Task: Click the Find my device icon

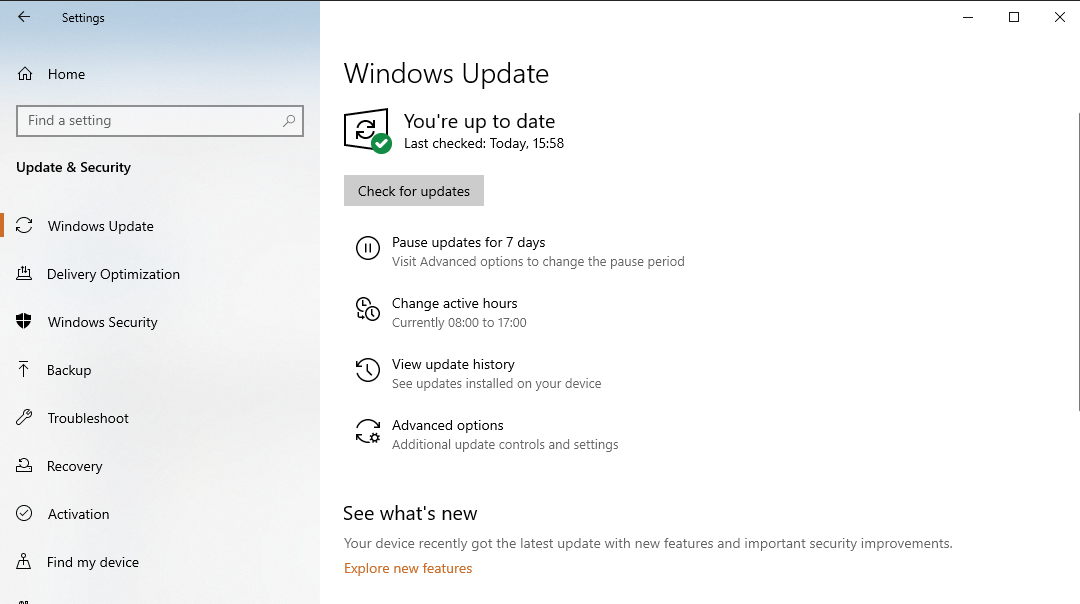Action: point(23,561)
